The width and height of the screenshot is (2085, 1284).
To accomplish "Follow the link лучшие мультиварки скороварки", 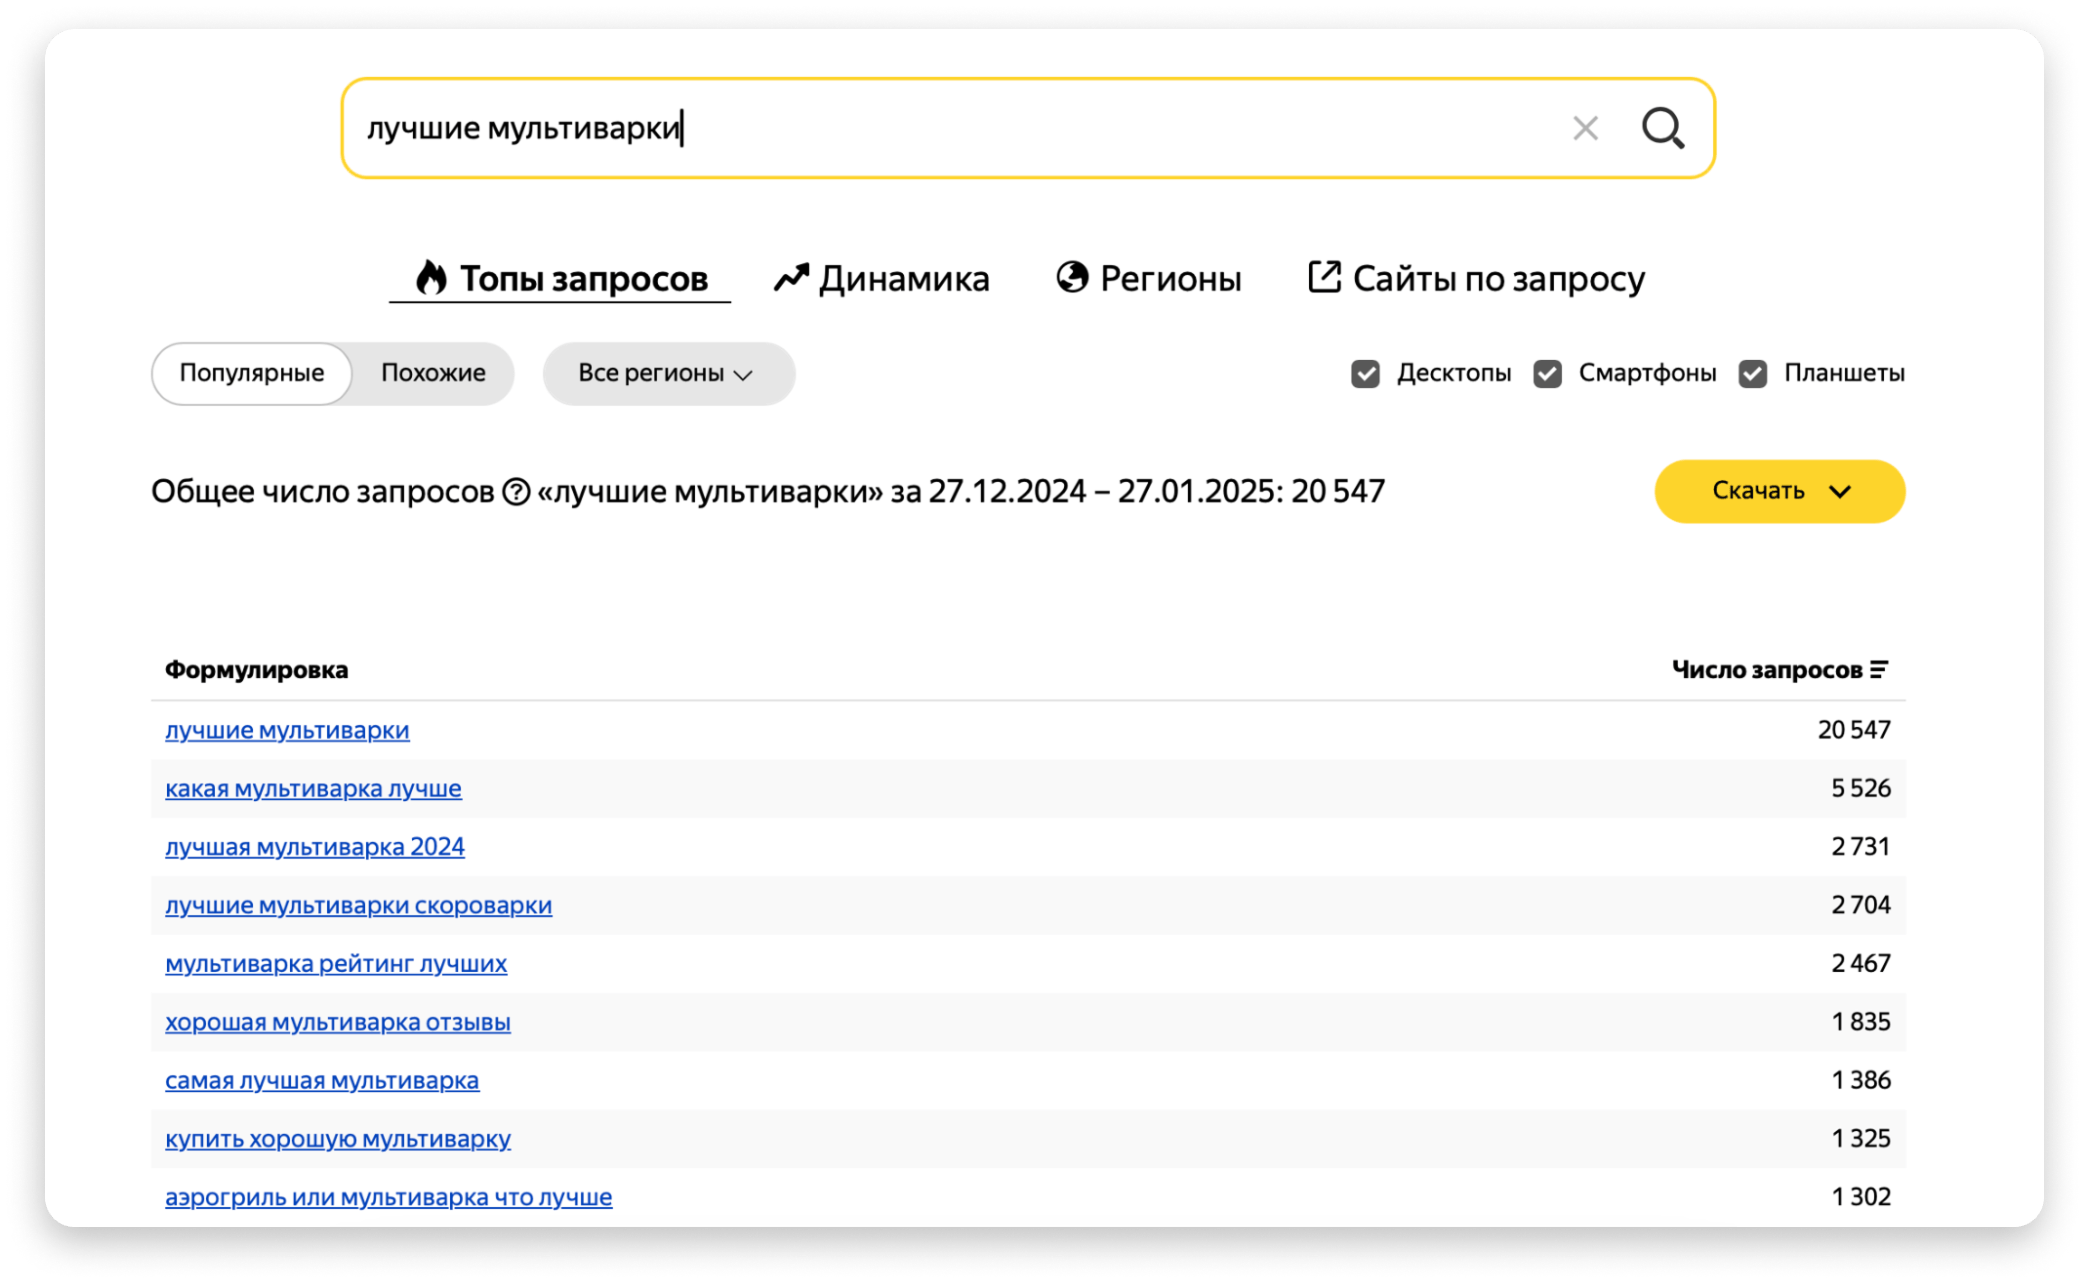I will 358,905.
